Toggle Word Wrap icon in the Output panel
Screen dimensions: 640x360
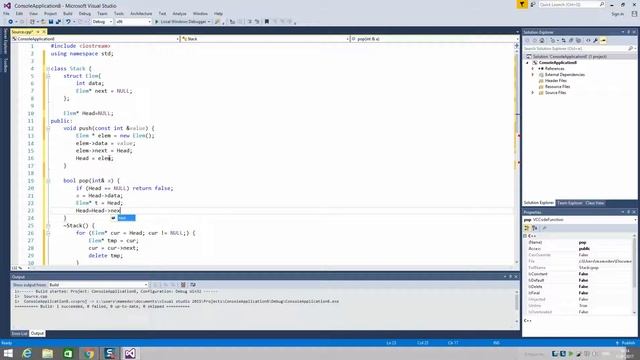[193, 284]
